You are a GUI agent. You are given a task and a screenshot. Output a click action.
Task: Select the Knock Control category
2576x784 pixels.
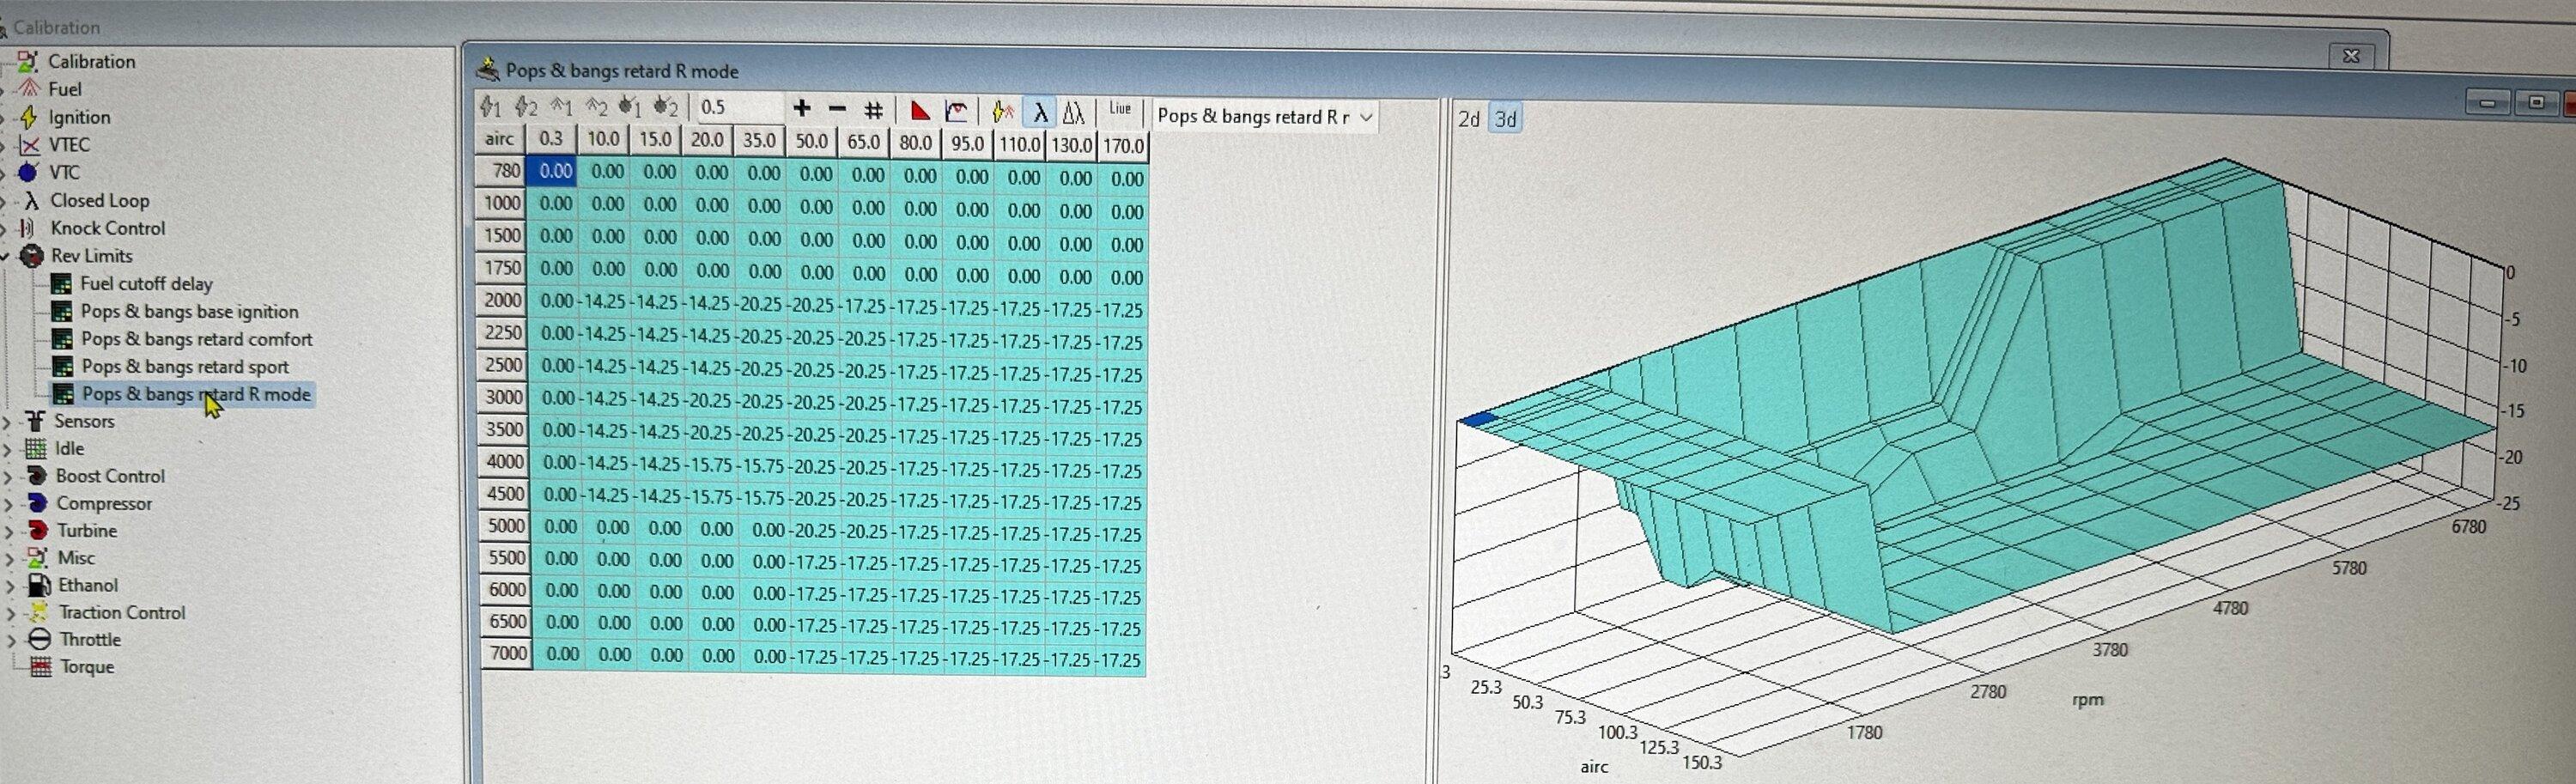point(107,228)
